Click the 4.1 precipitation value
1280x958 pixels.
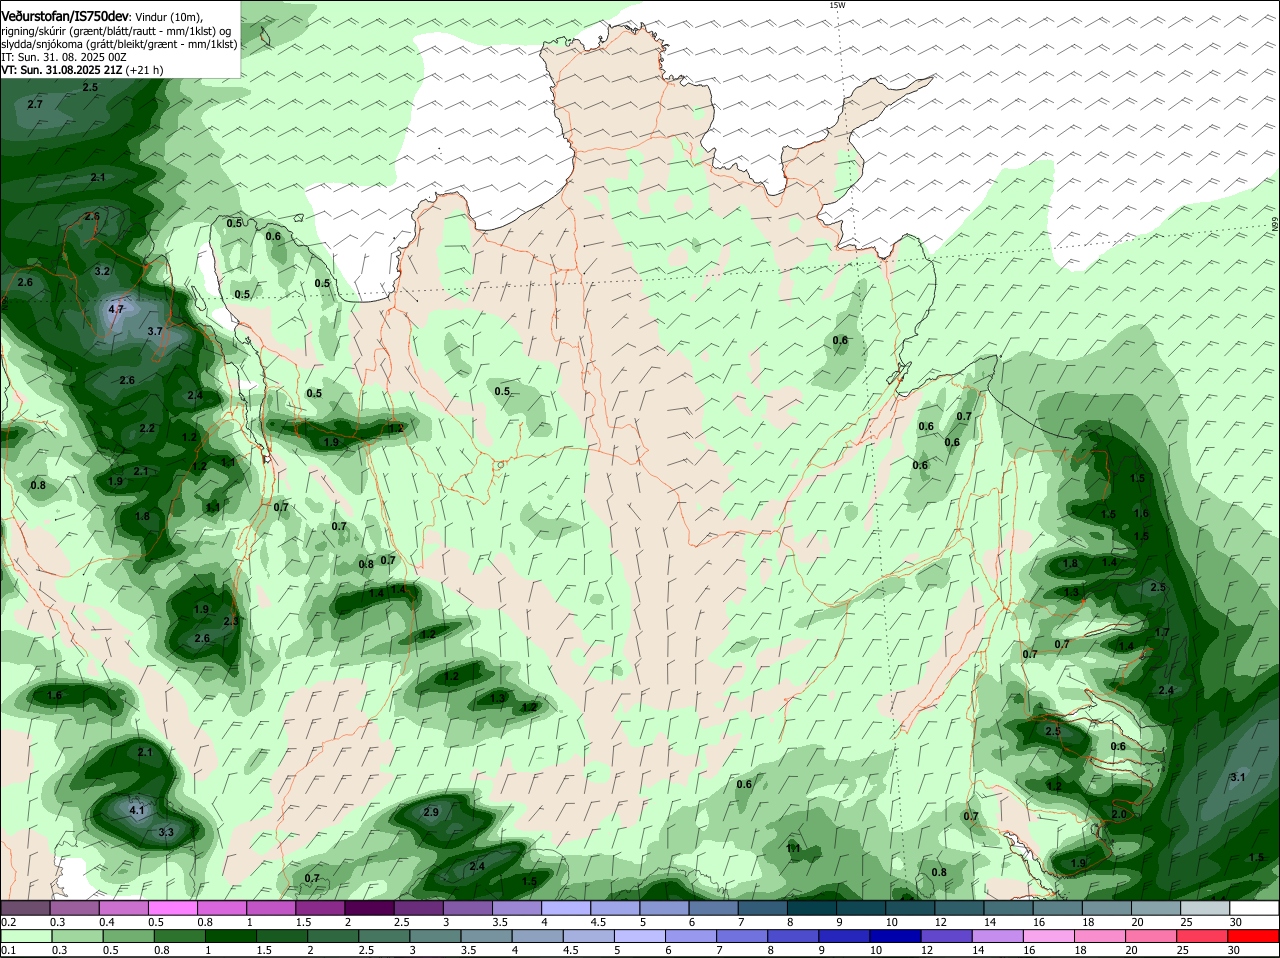click(x=137, y=810)
